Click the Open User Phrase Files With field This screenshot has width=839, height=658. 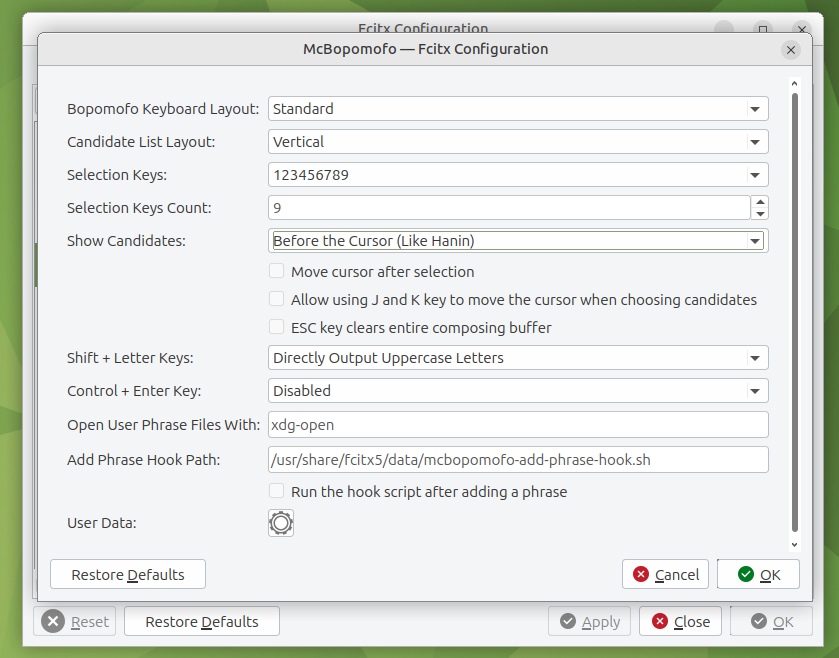[x=518, y=425]
